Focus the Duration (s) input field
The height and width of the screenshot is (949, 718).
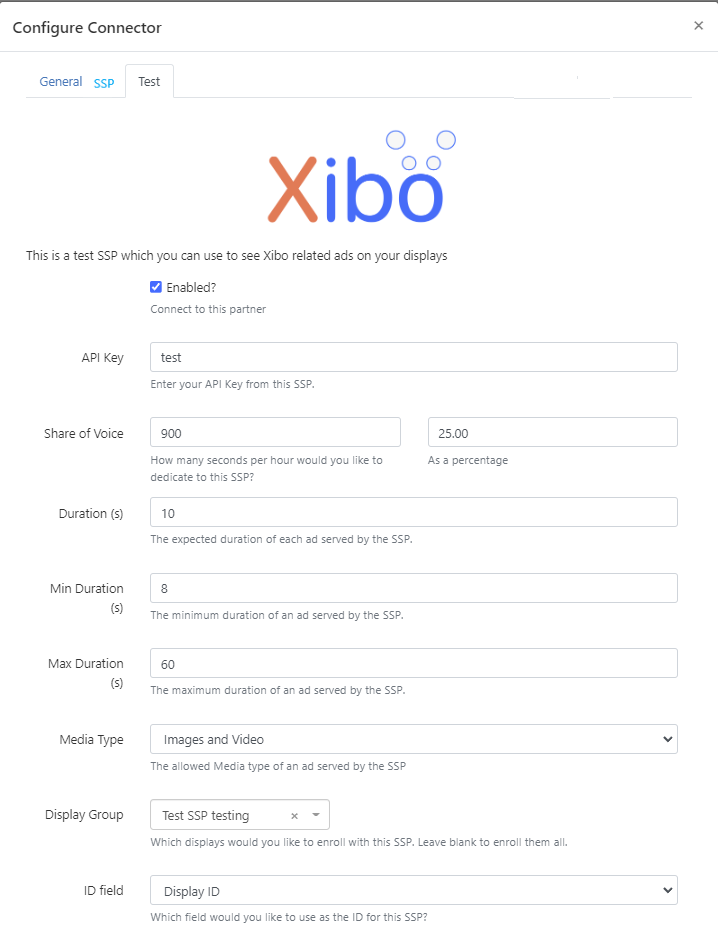(x=413, y=512)
